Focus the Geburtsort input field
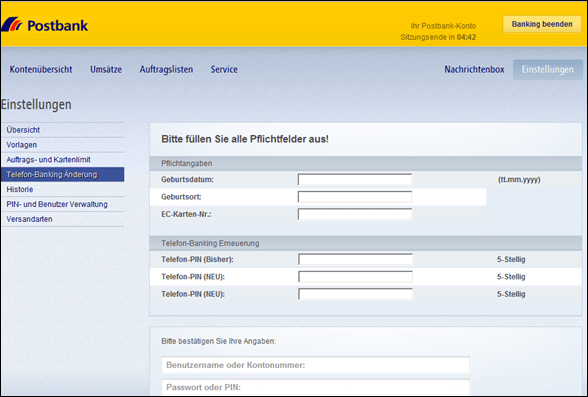 click(x=355, y=197)
